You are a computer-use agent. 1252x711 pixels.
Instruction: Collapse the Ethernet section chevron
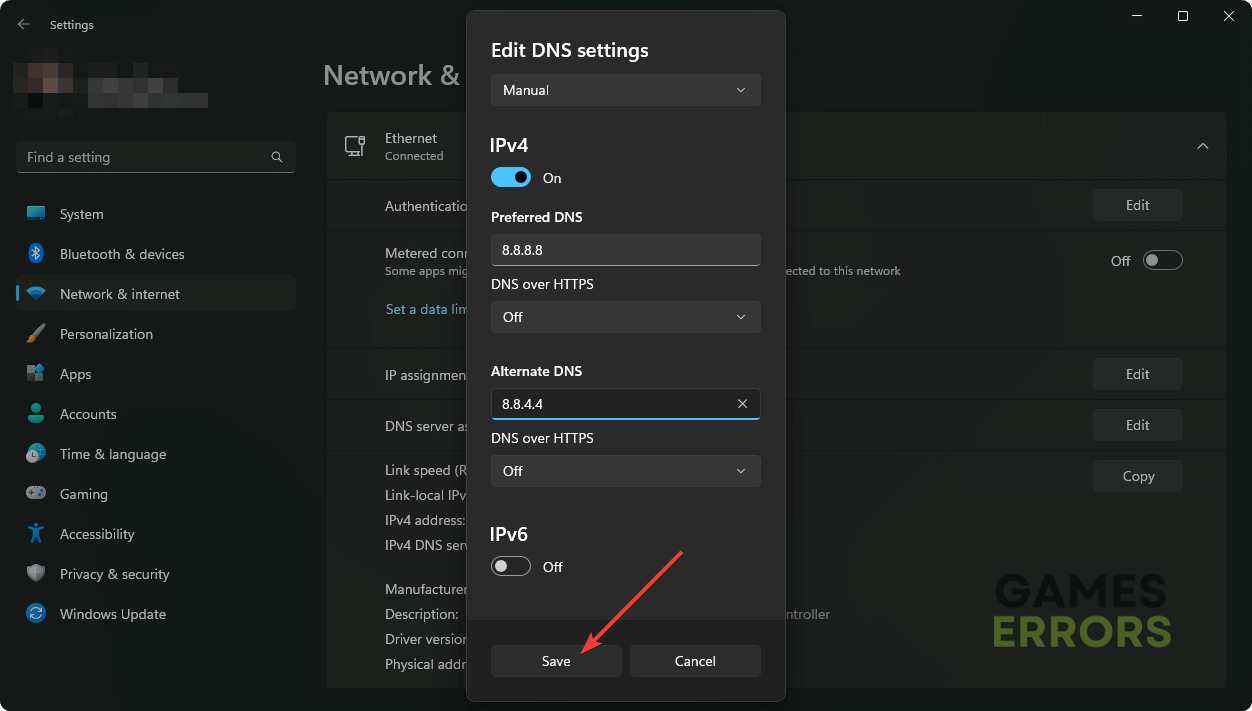pos(1203,146)
